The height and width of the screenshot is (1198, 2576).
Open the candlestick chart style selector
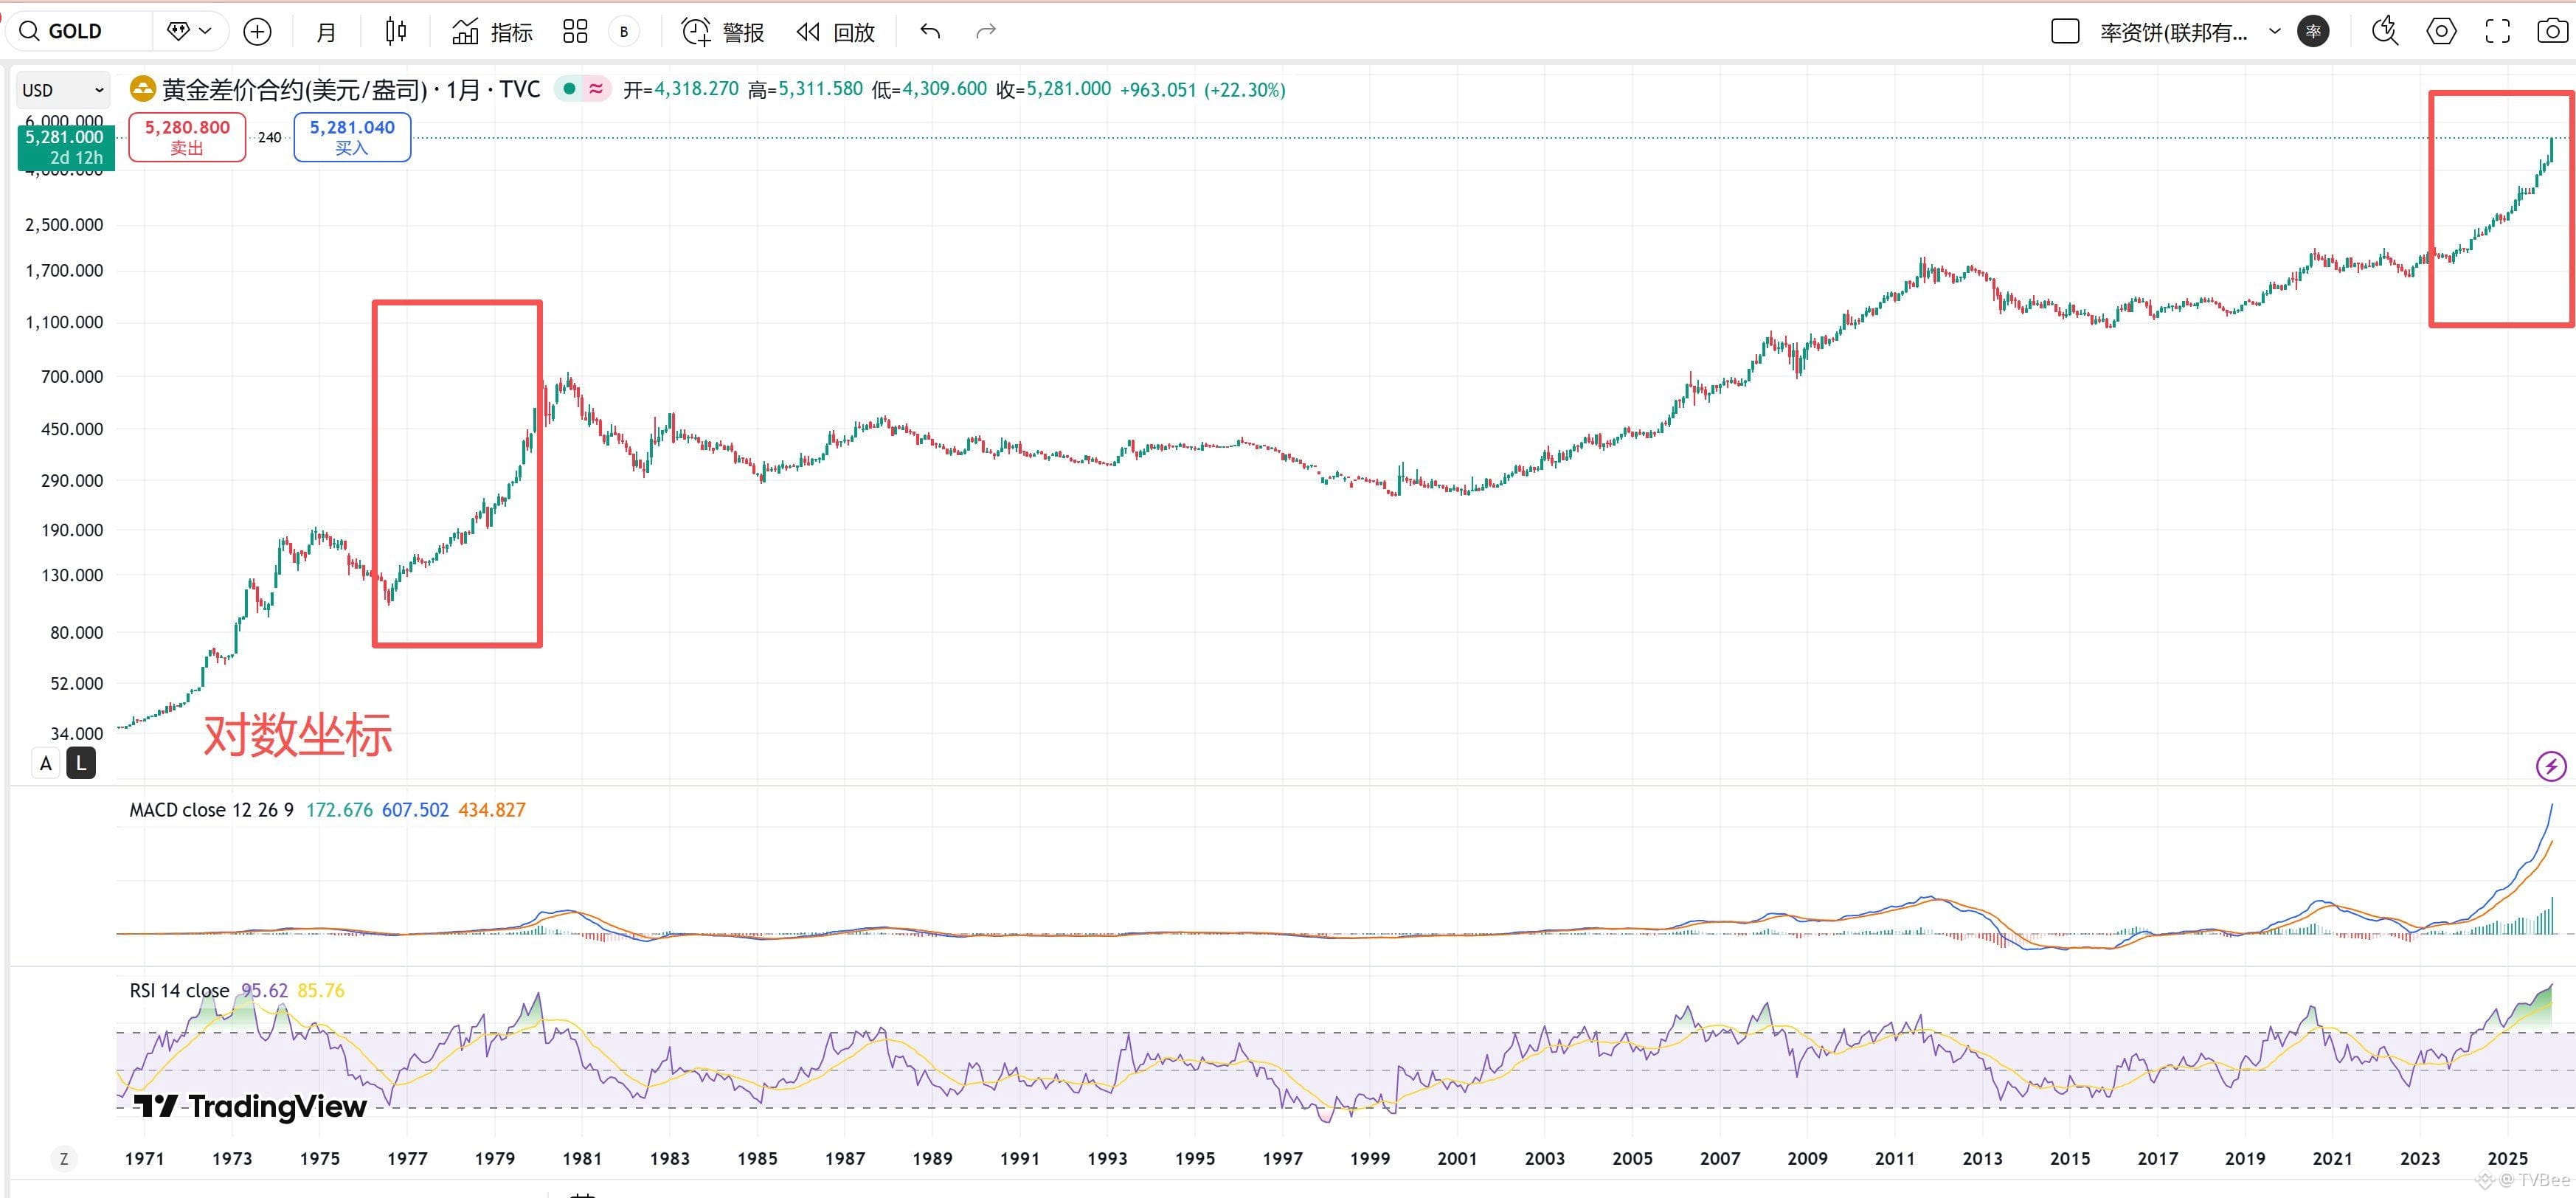(396, 32)
